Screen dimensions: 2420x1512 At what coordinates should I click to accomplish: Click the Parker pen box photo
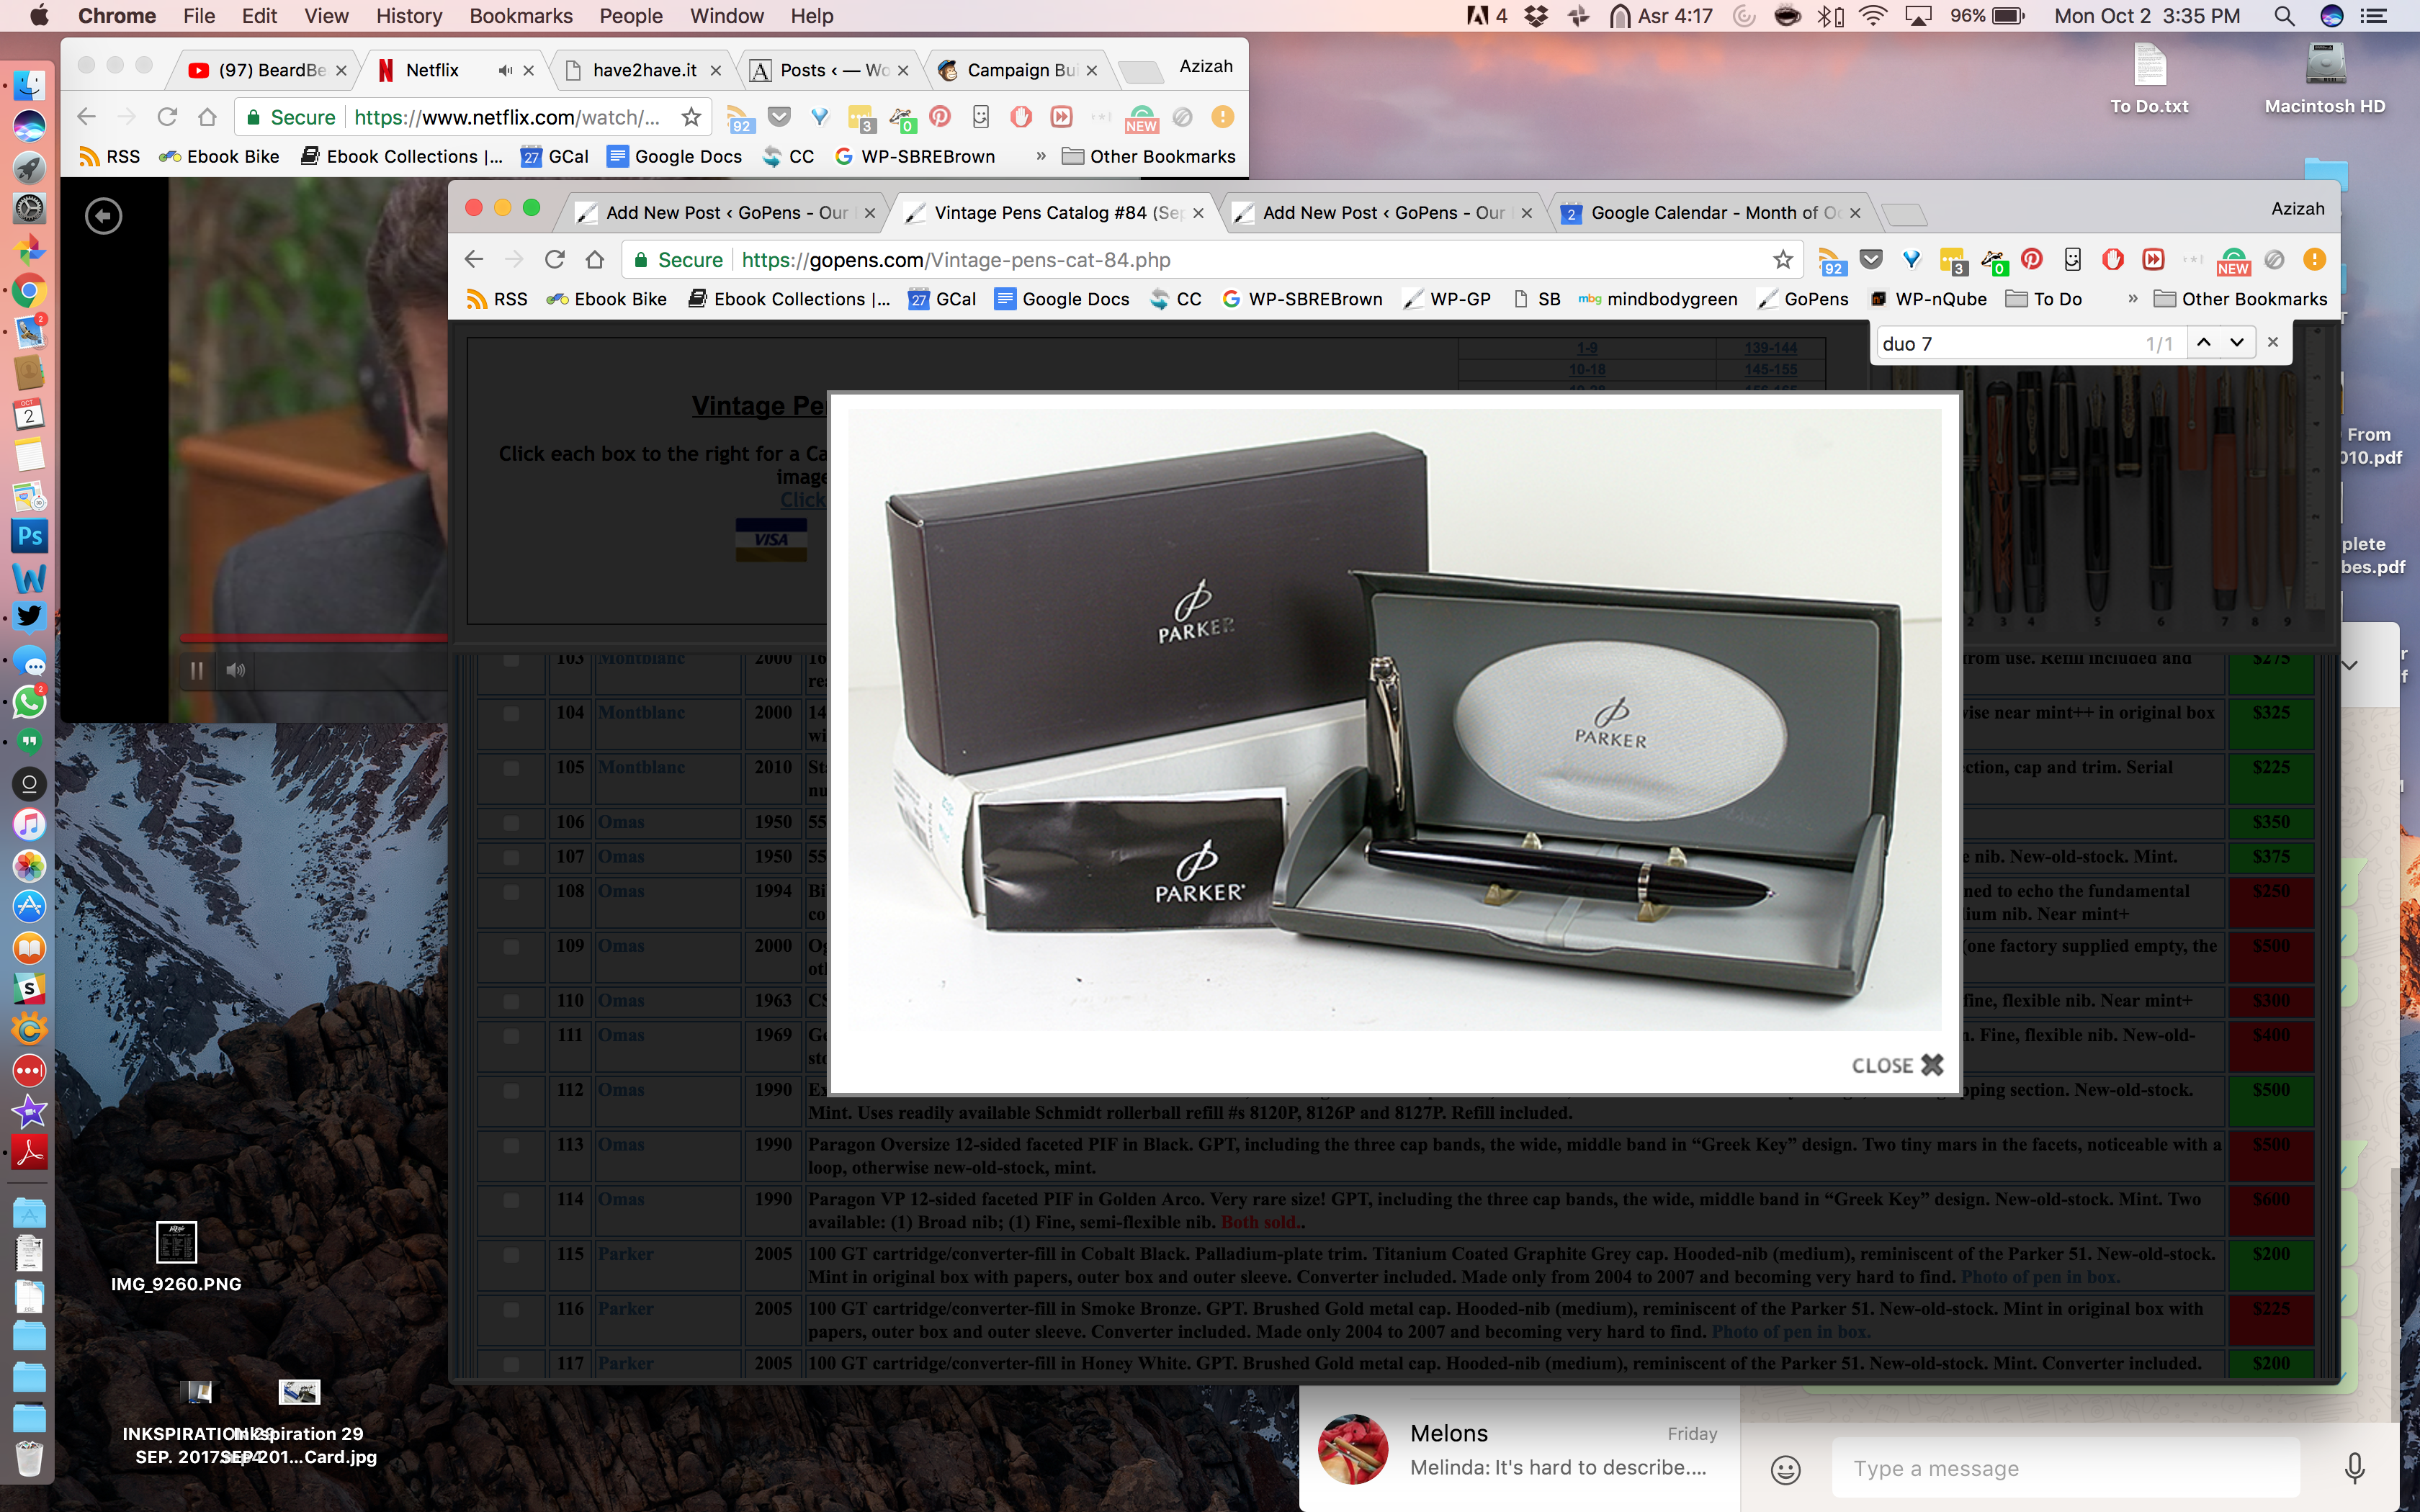pyautogui.click(x=1394, y=719)
